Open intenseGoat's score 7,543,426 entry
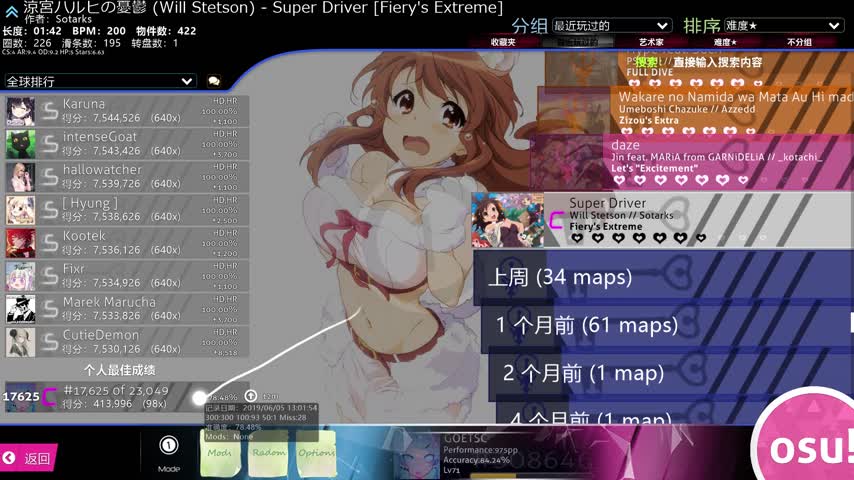This screenshot has height=480, width=854. point(126,144)
